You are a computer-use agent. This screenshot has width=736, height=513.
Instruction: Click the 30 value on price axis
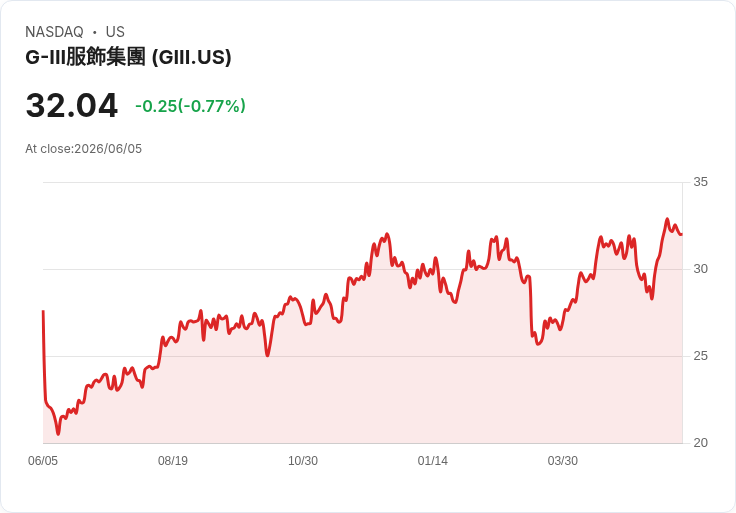700,269
